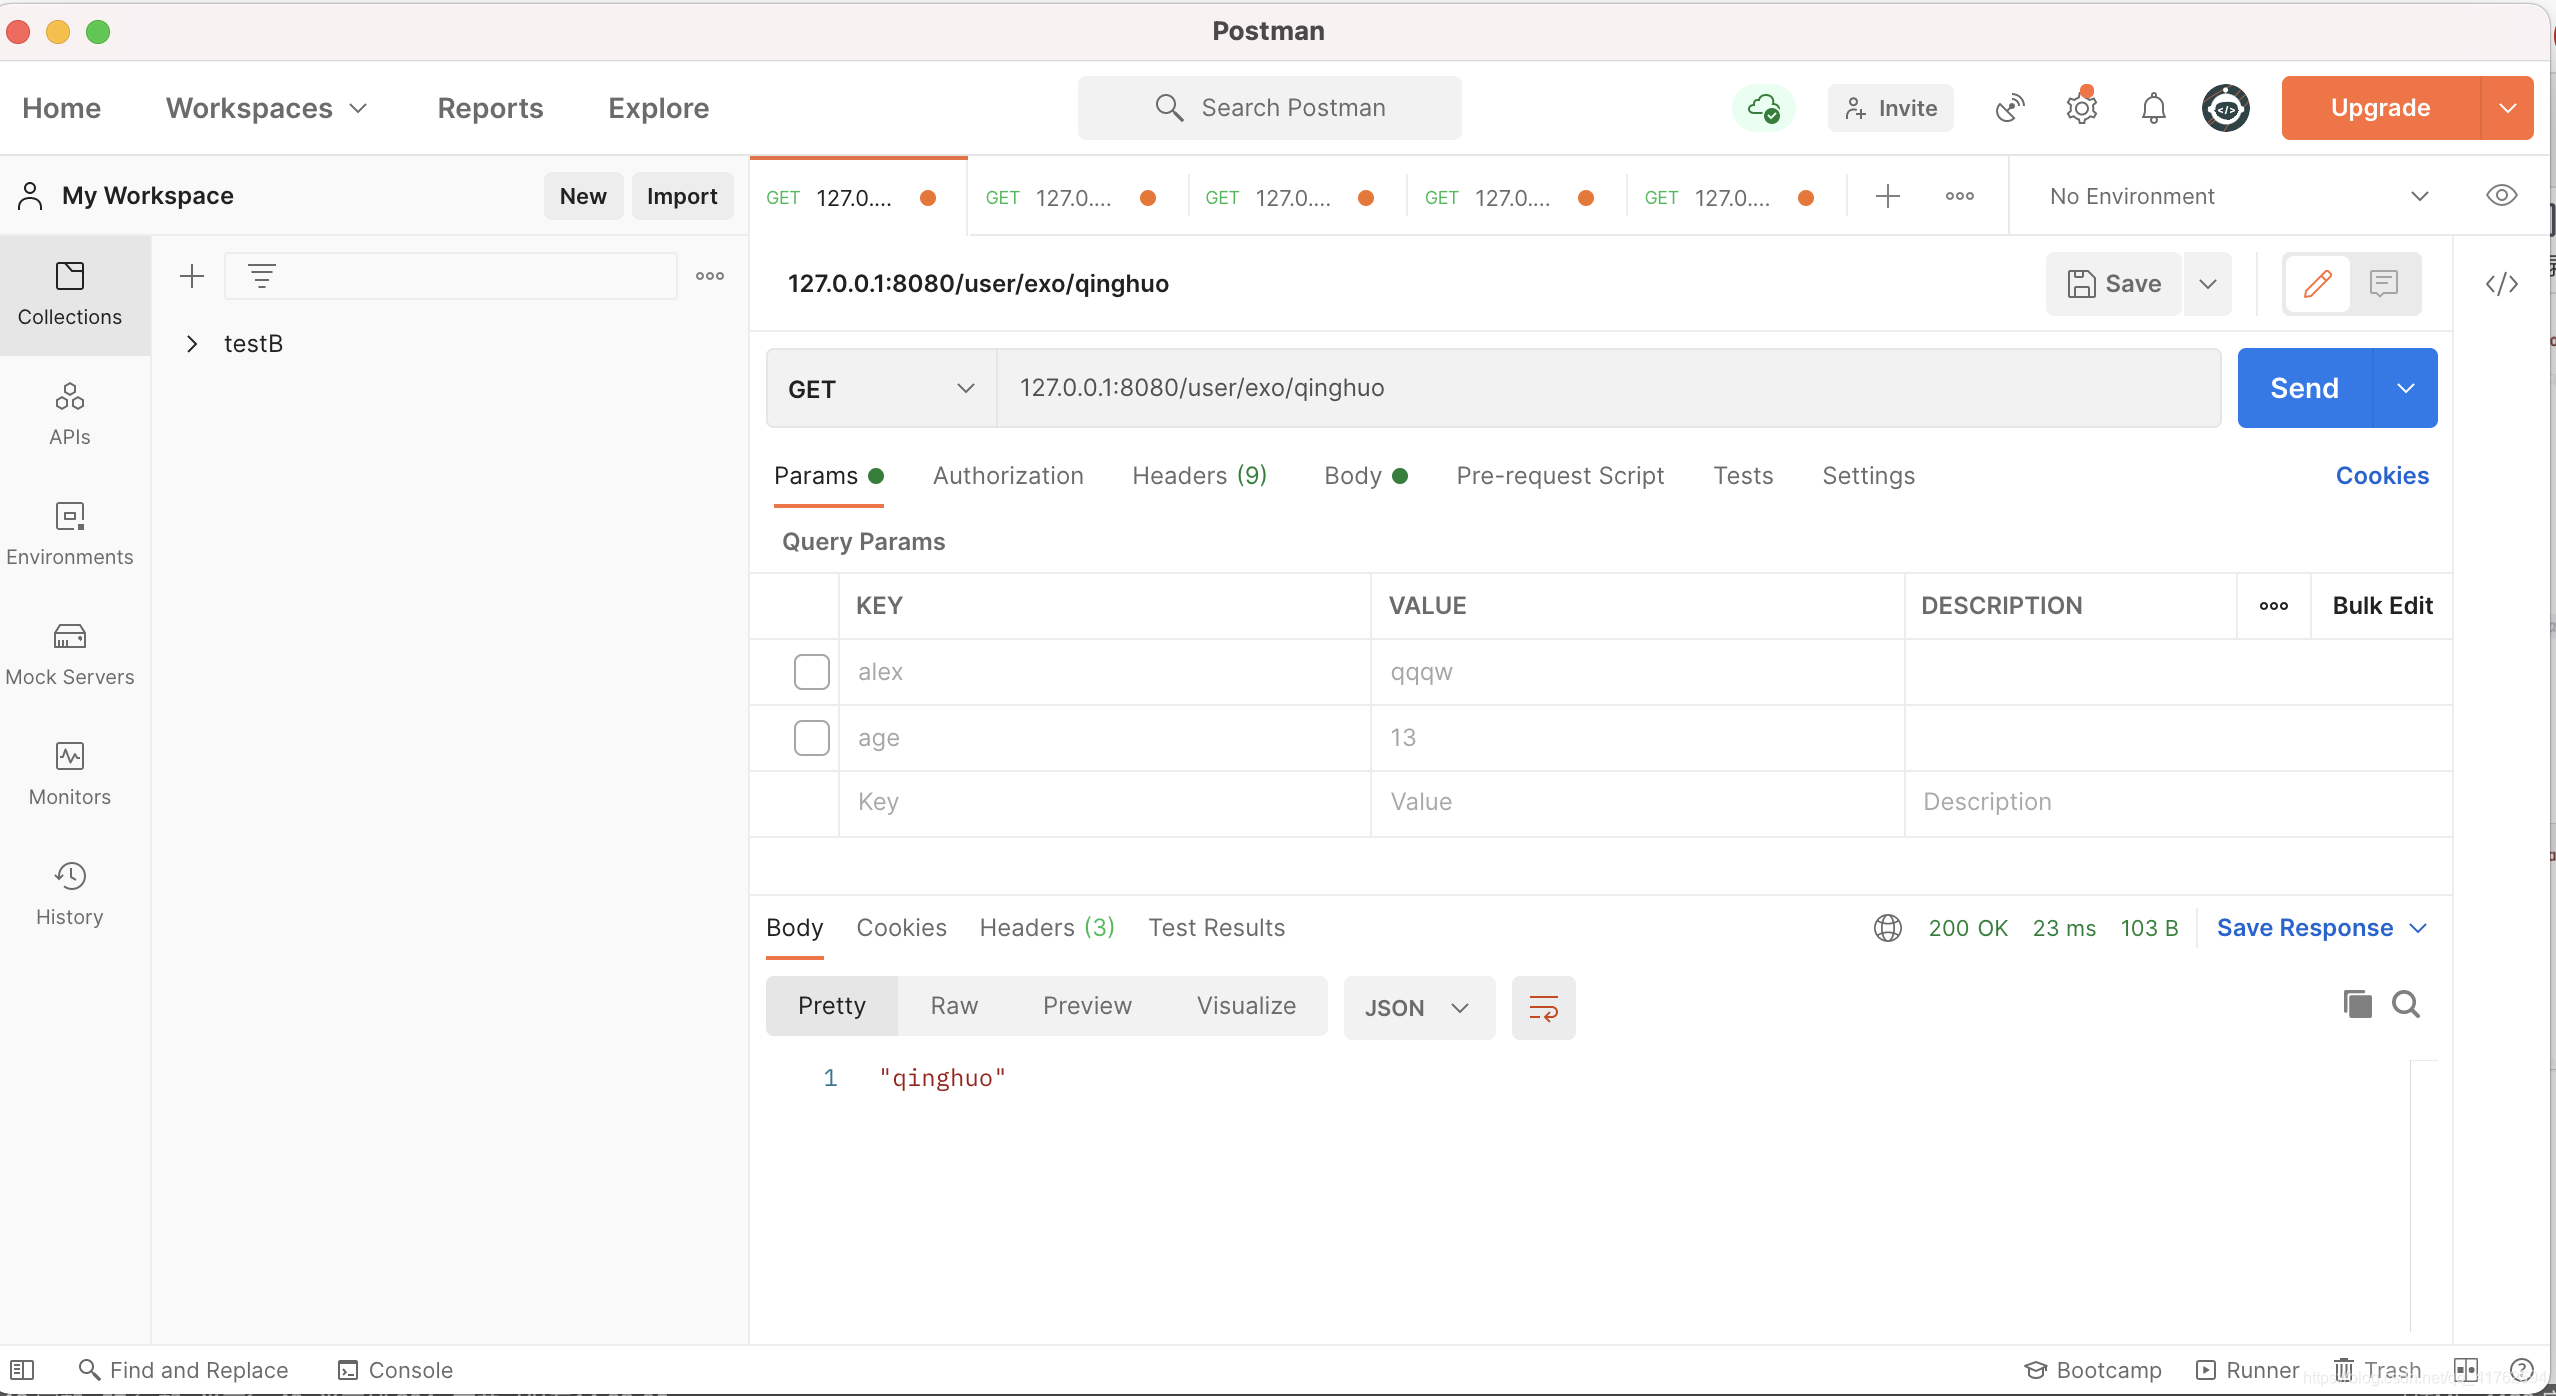Search the response with magnifier icon
Image resolution: width=2556 pixels, height=1396 pixels.
(x=2405, y=1004)
